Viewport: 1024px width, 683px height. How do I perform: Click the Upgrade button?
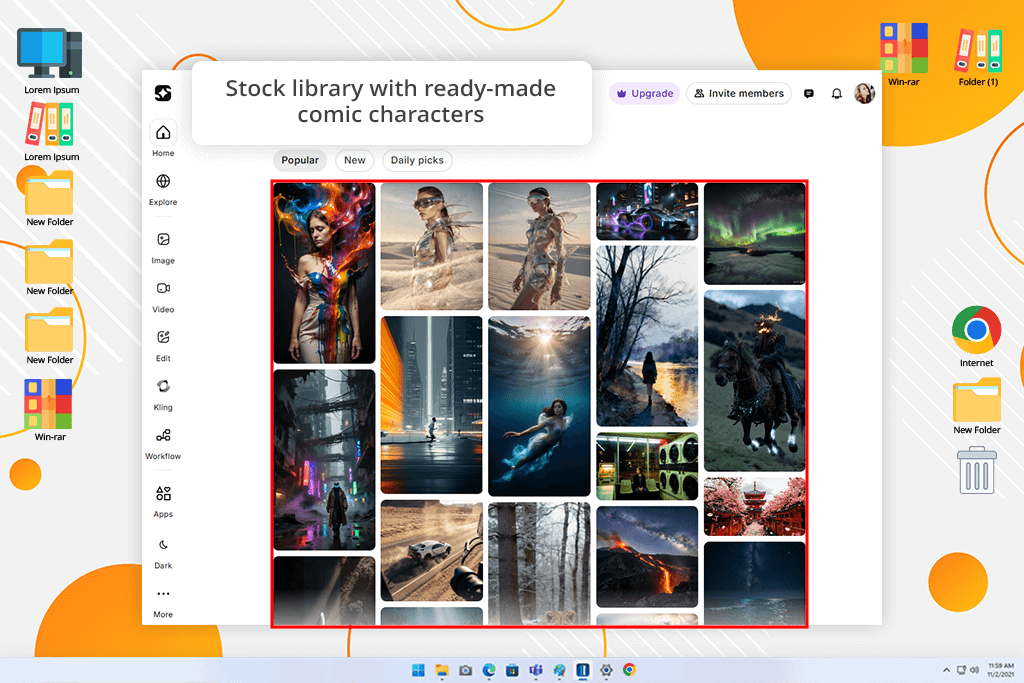[645, 93]
